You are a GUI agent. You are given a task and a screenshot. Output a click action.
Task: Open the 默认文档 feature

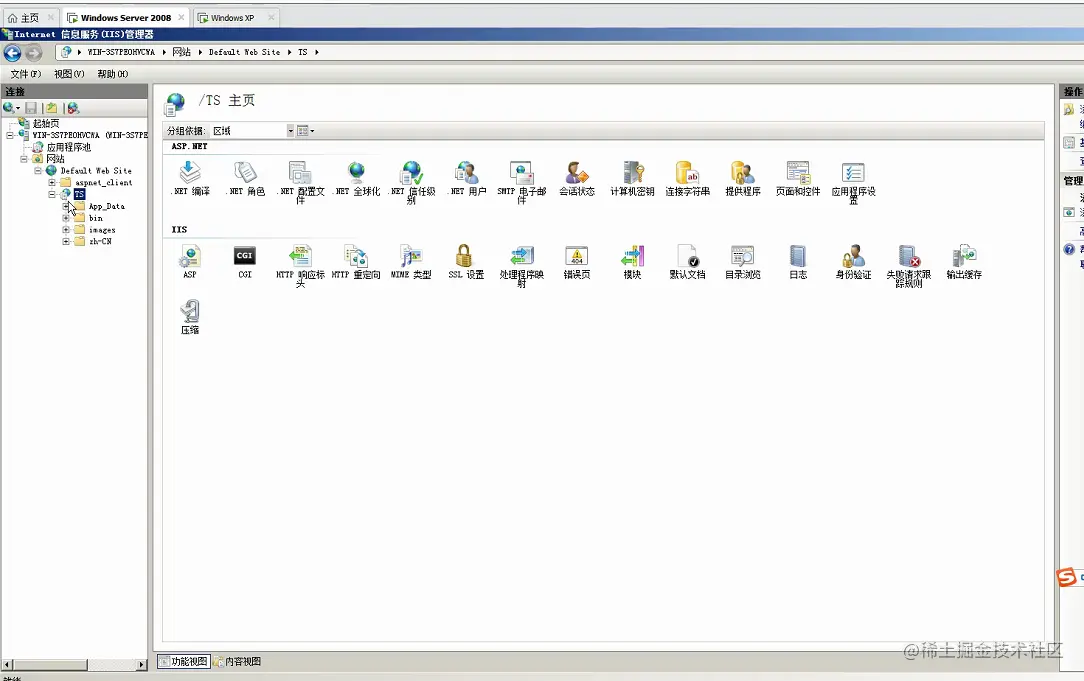pos(688,261)
